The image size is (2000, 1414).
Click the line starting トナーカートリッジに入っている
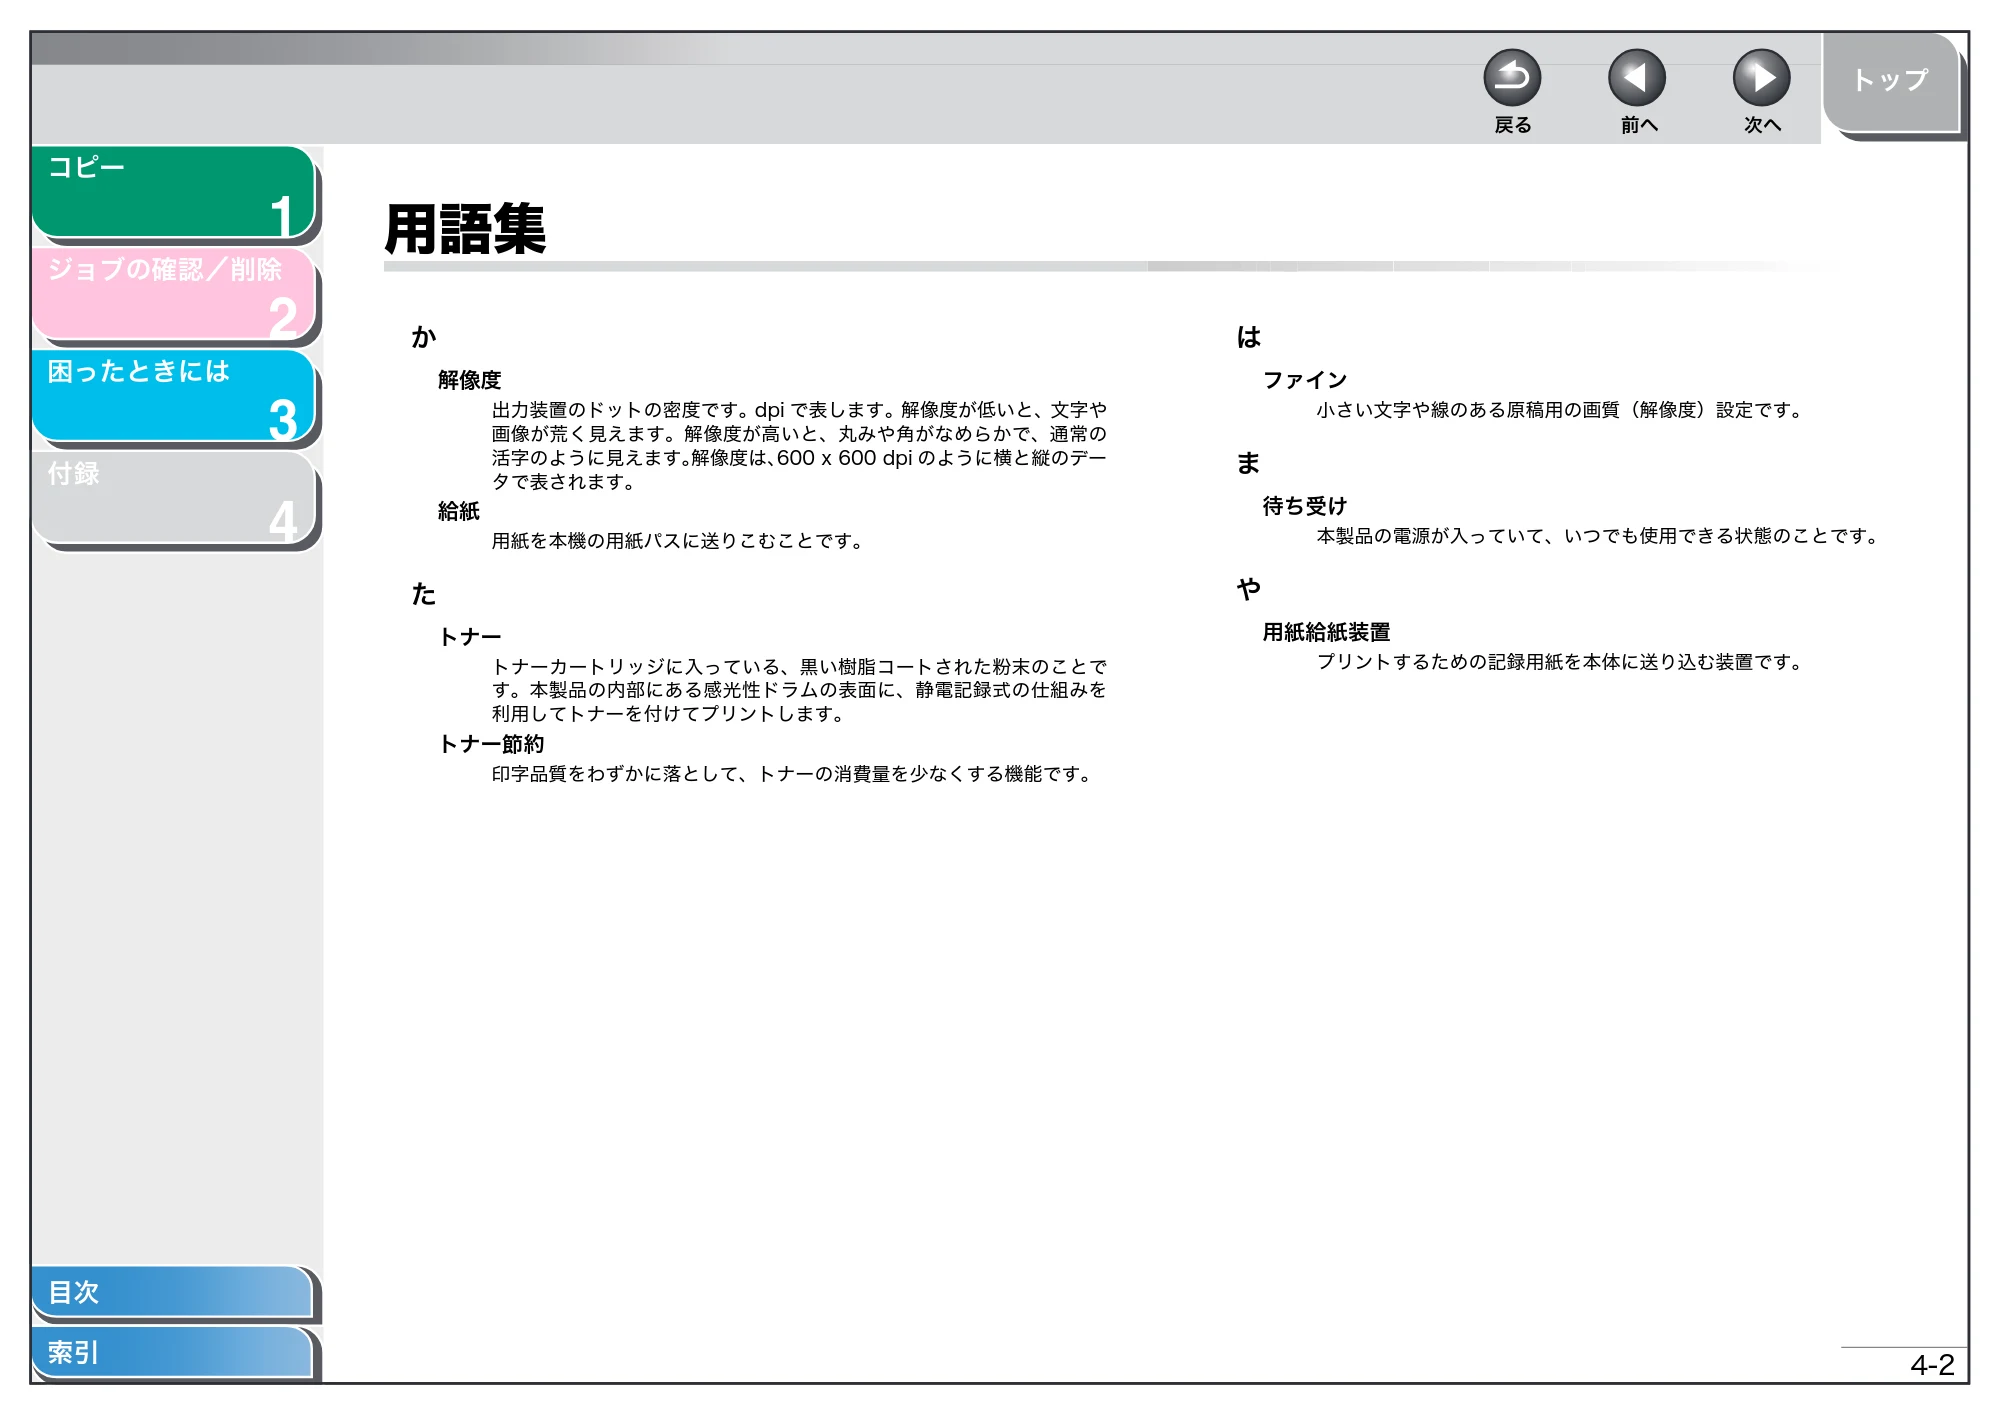(x=799, y=667)
